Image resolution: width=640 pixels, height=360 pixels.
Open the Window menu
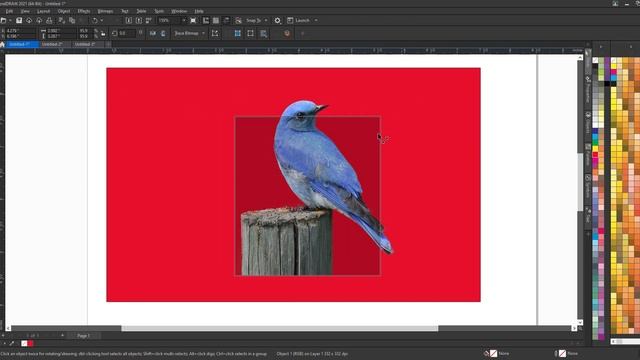coord(179,11)
